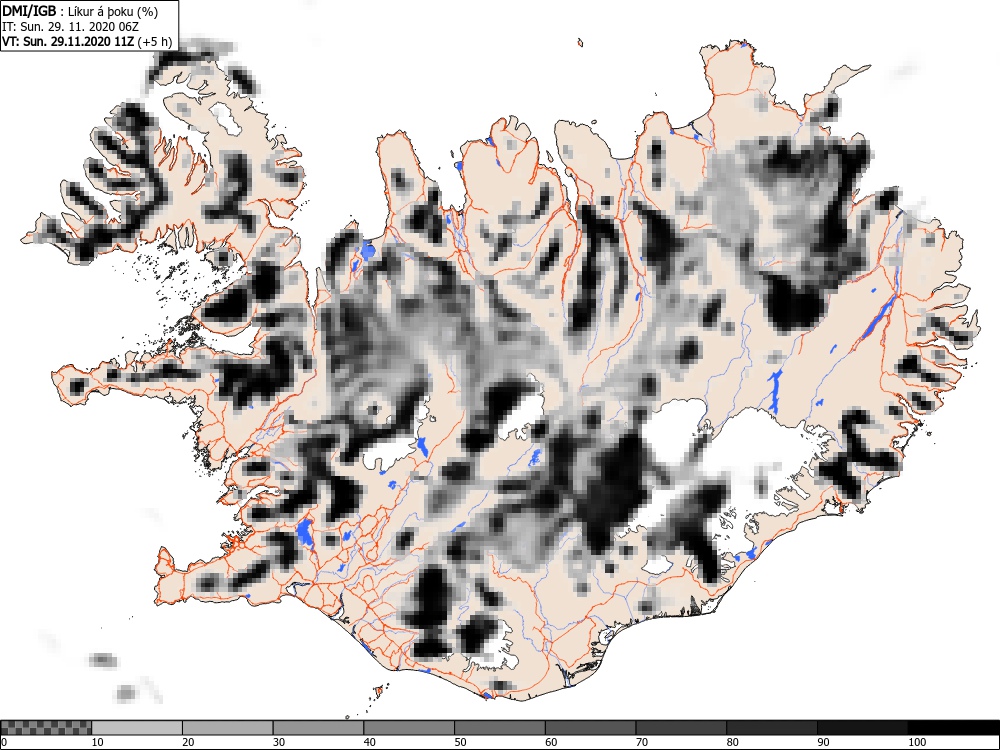Click the 10-20 light gray legend swatch
This screenshot has width=1000, height=750.
tap(137, 728)
